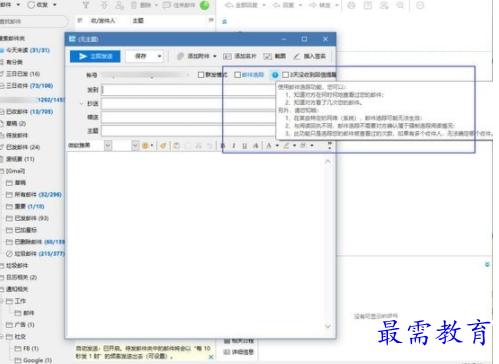Open the font size dropdown
The width and height of the screenshot is (499, 364).
[x=135, y=145]
